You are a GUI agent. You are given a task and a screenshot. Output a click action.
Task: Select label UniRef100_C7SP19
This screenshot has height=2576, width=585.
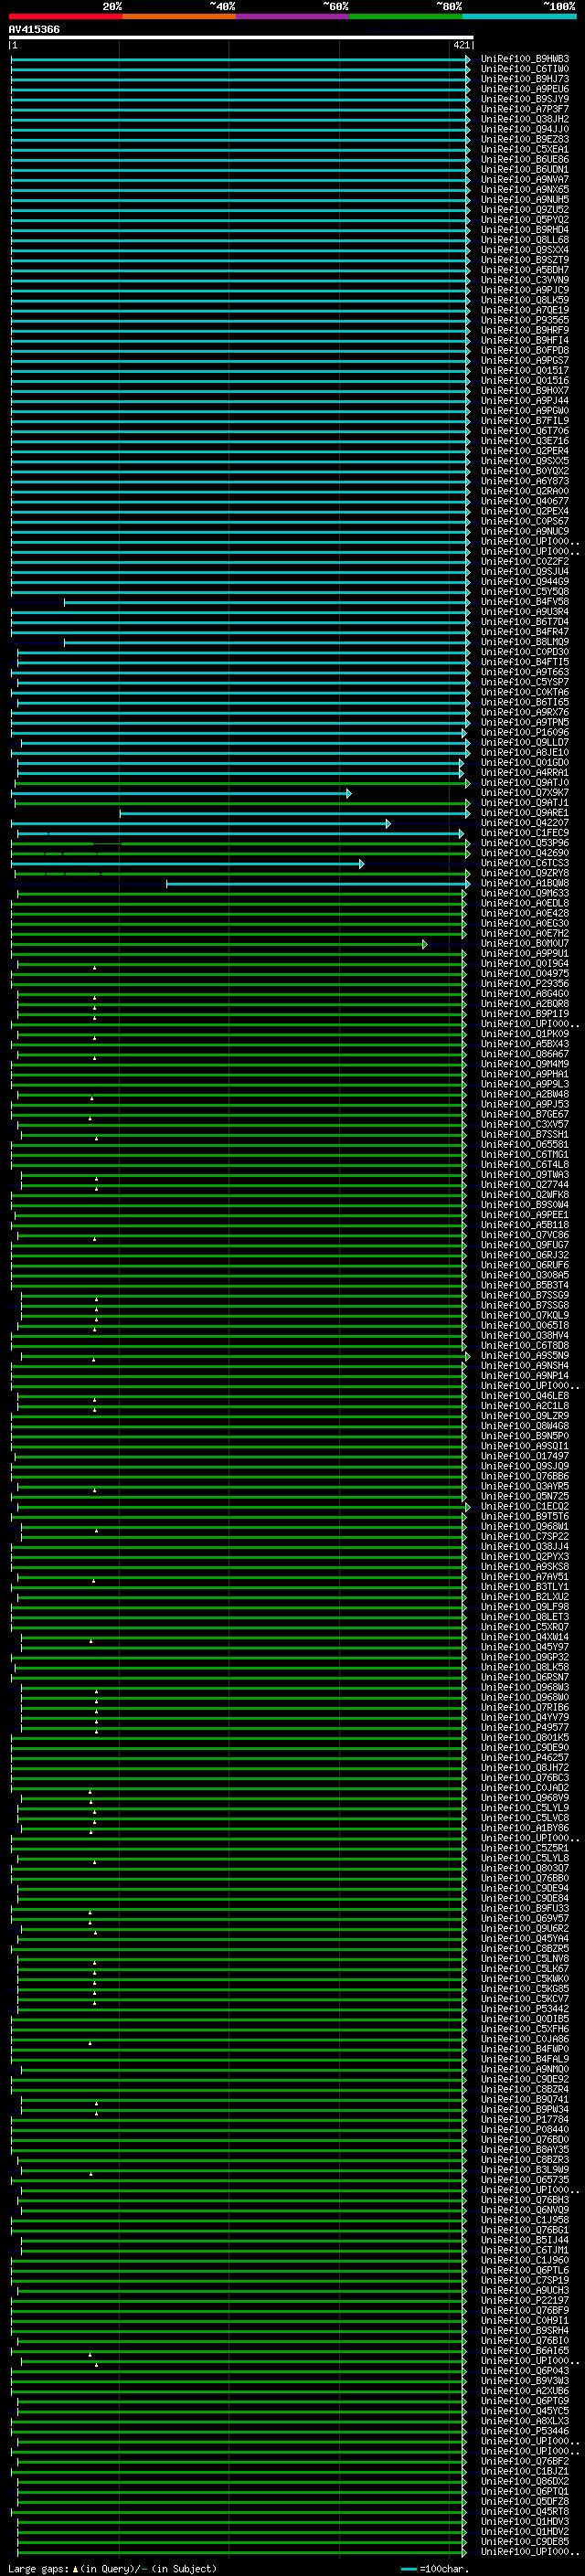pyautogui.click(x=525, y=2280)
